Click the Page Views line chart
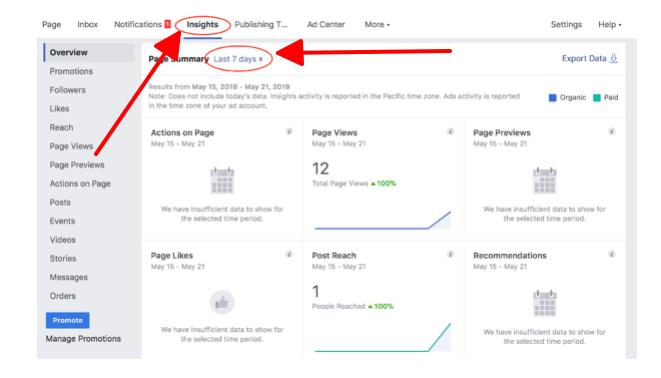661x378 pixels. [383, 220]
